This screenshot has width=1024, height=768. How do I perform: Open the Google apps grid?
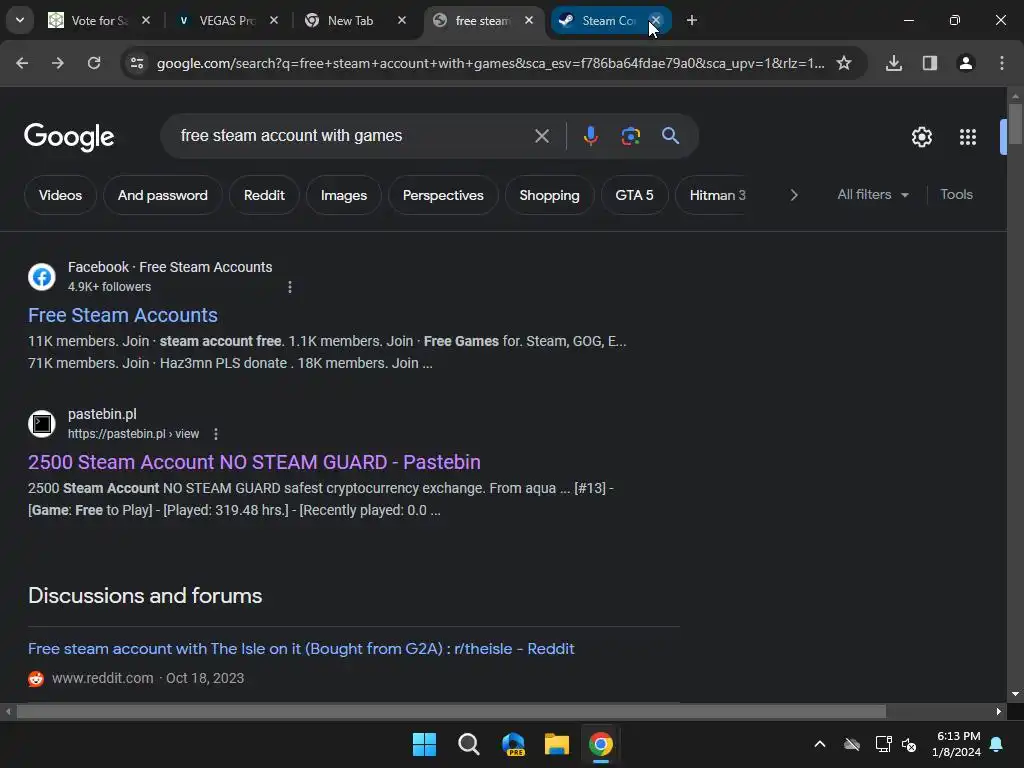point(968,136)
